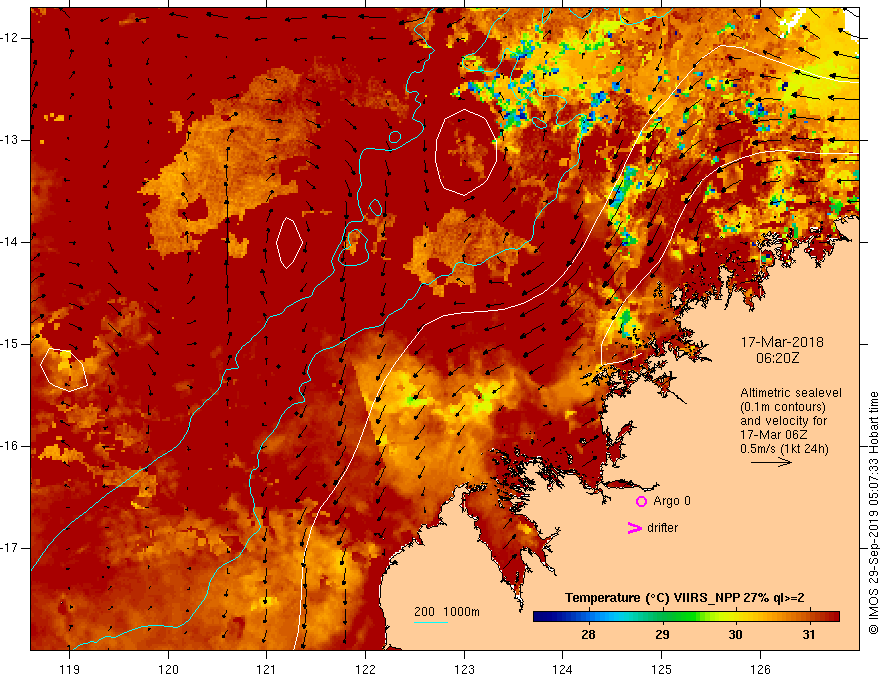
Task: Click the latitude label -13
Action: pos(10,140)
